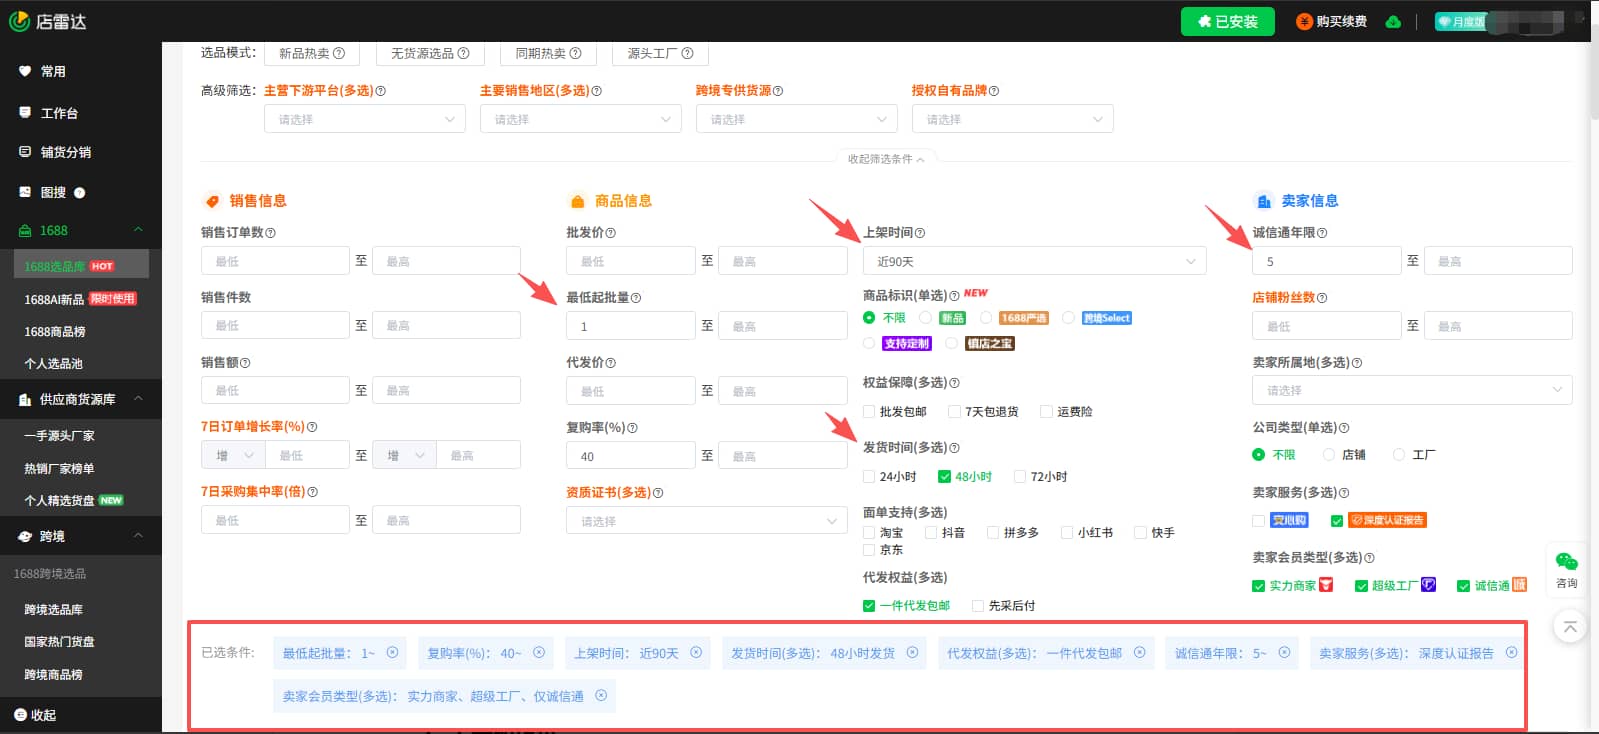Choose the 新品热卖 selection mode
The width and height of the screenshot is (1599, 734).
click(312, 53)
